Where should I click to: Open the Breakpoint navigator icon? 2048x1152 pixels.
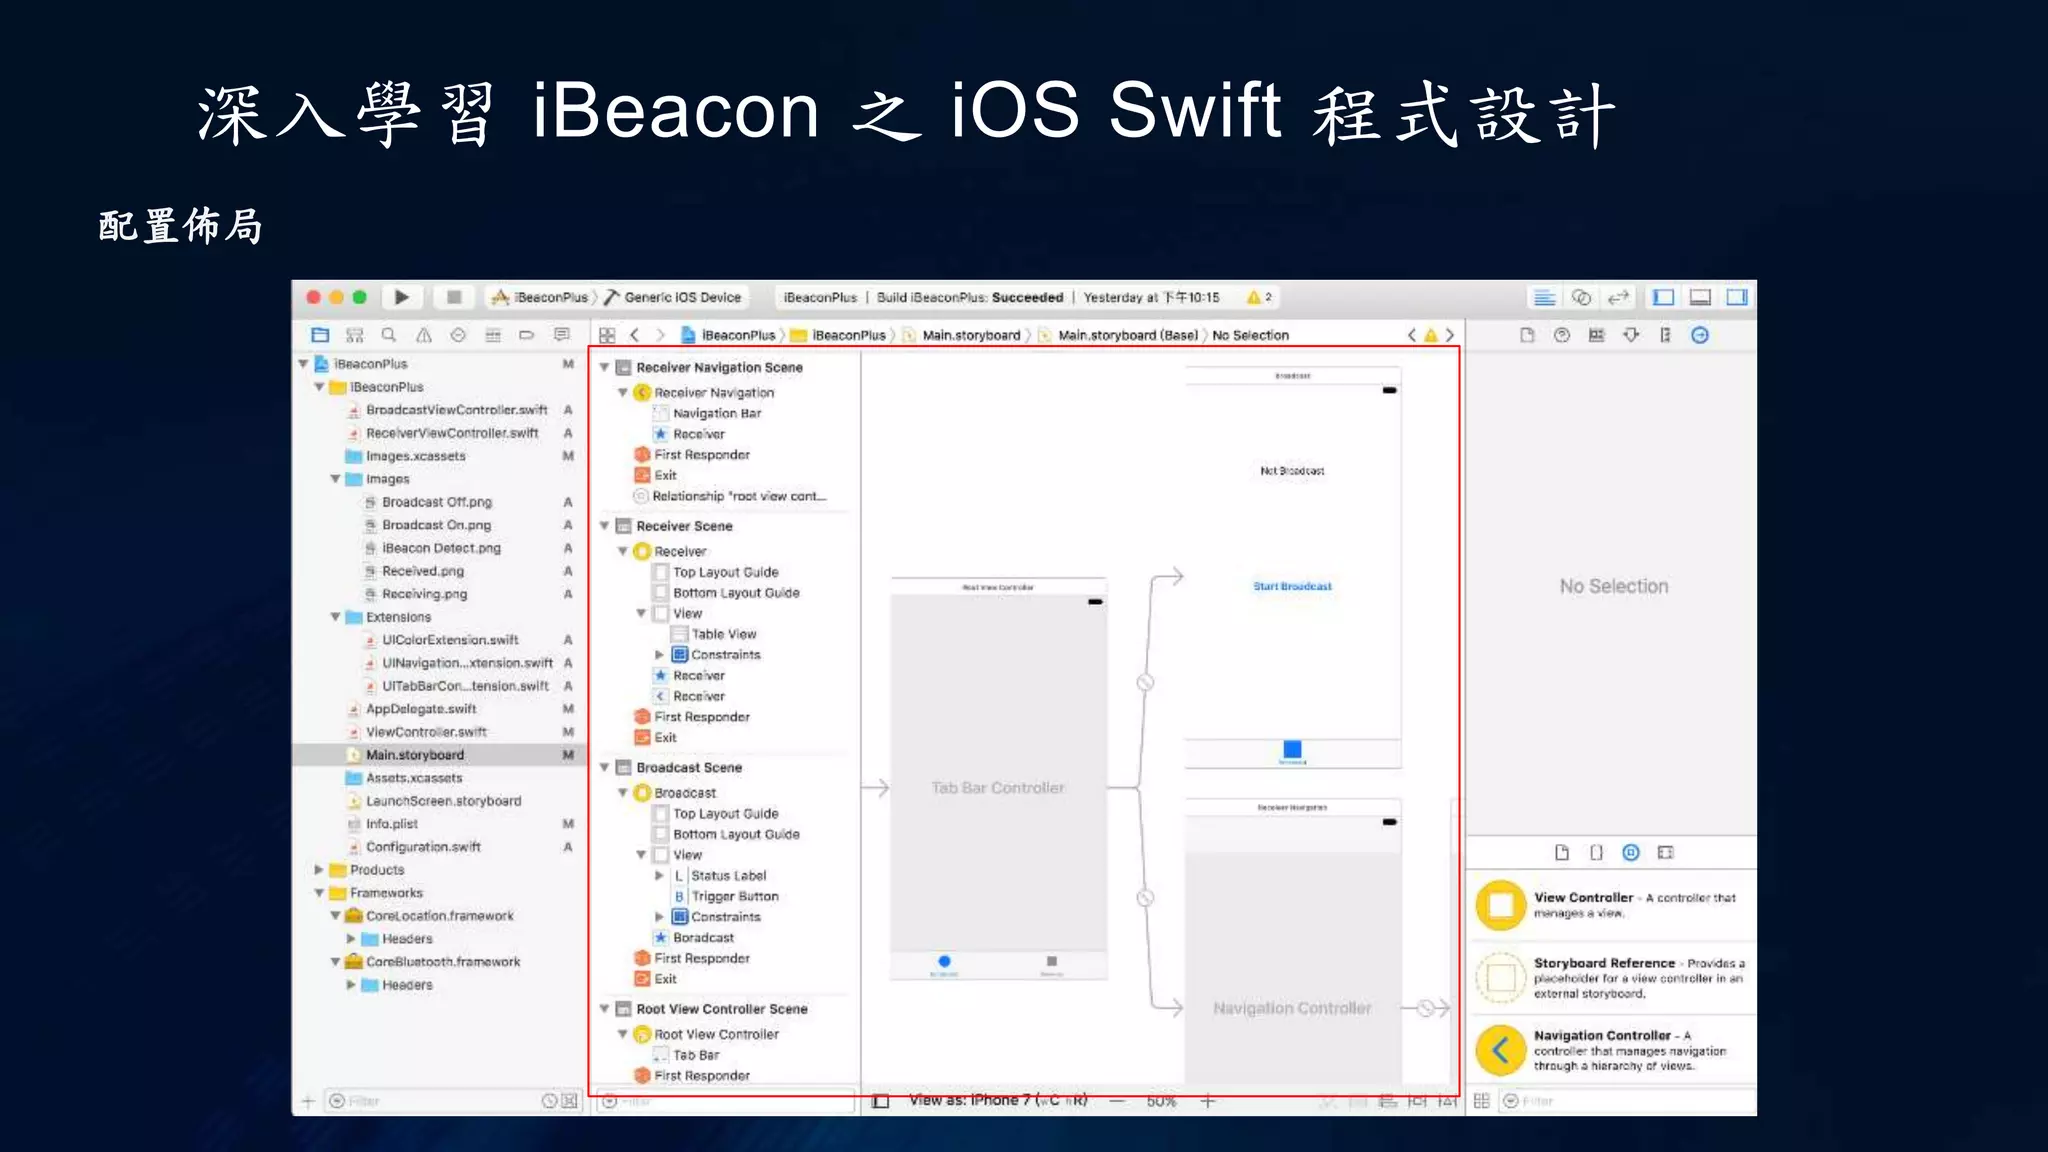(x=527, y=335)
